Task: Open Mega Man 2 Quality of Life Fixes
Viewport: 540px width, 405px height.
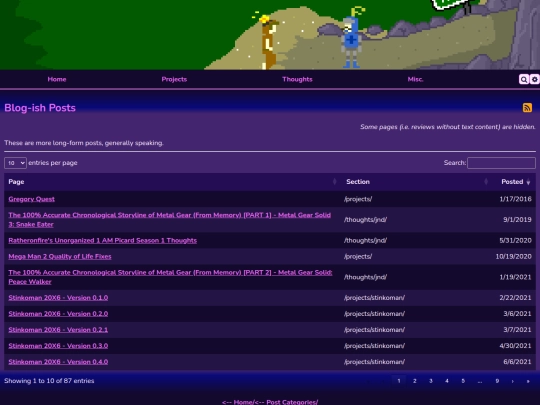Action: point(60,257)
